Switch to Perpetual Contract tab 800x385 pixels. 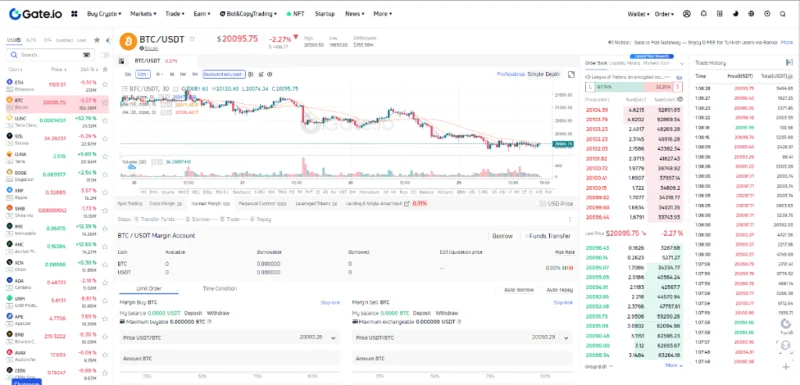point(263,203)
